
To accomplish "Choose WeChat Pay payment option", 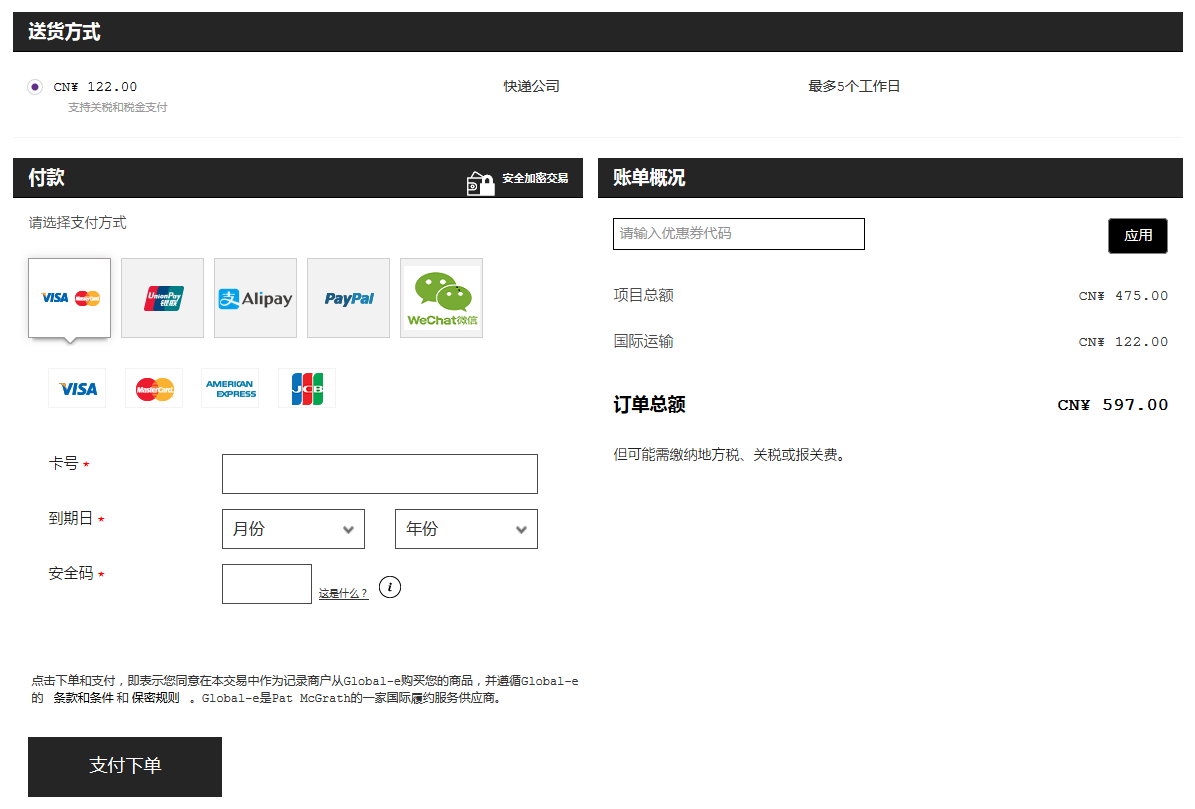I will pos(441,298).
